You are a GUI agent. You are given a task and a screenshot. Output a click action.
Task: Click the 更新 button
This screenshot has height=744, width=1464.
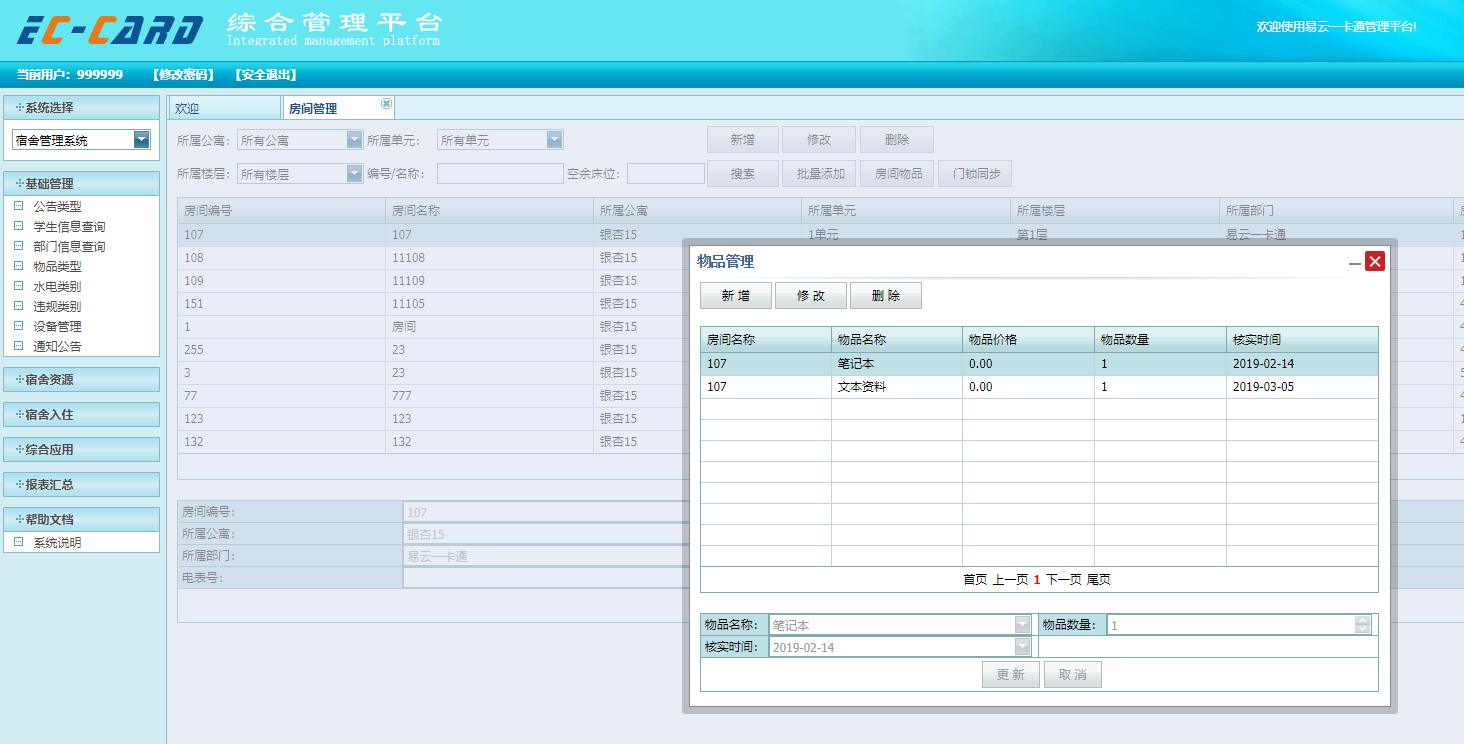tap(1011, 675)
